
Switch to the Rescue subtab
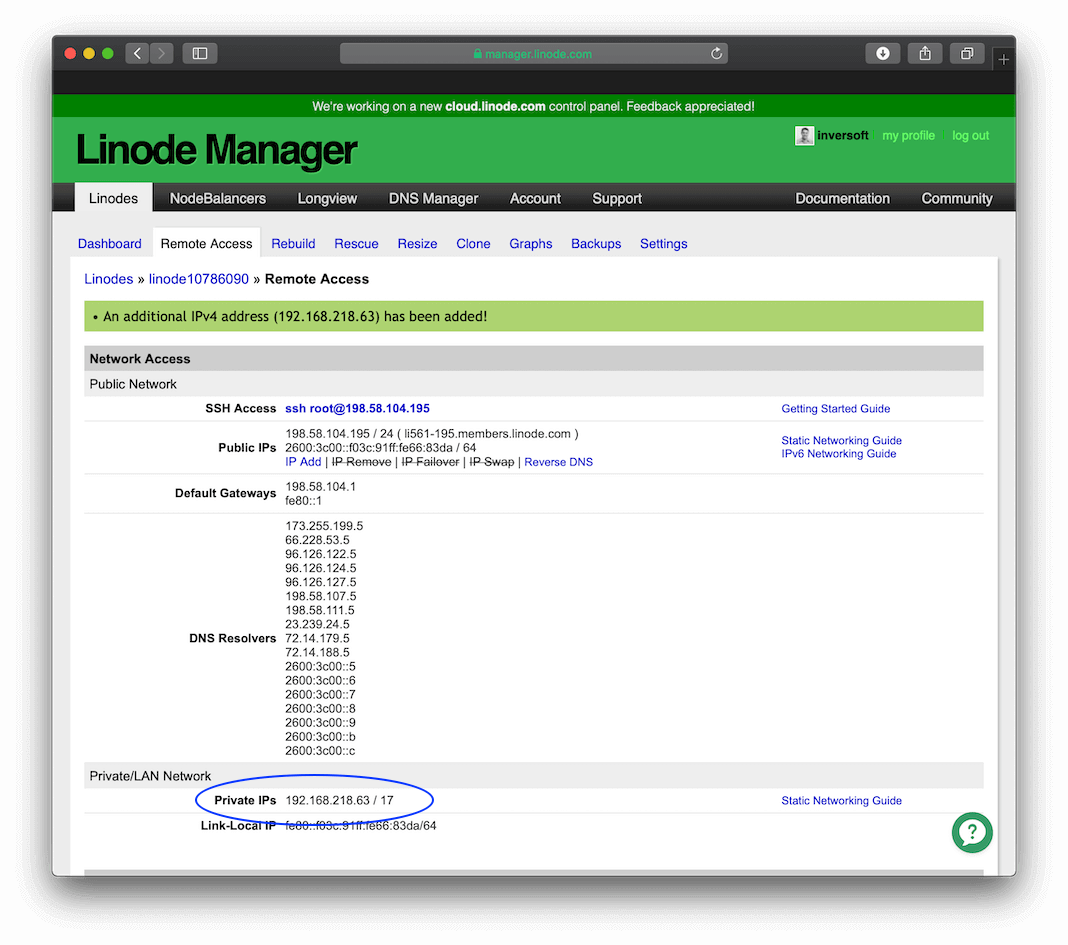[x=356, y=243]
